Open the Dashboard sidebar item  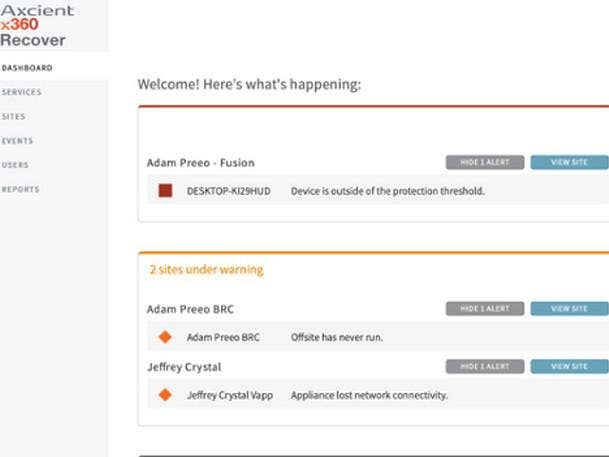27,68
